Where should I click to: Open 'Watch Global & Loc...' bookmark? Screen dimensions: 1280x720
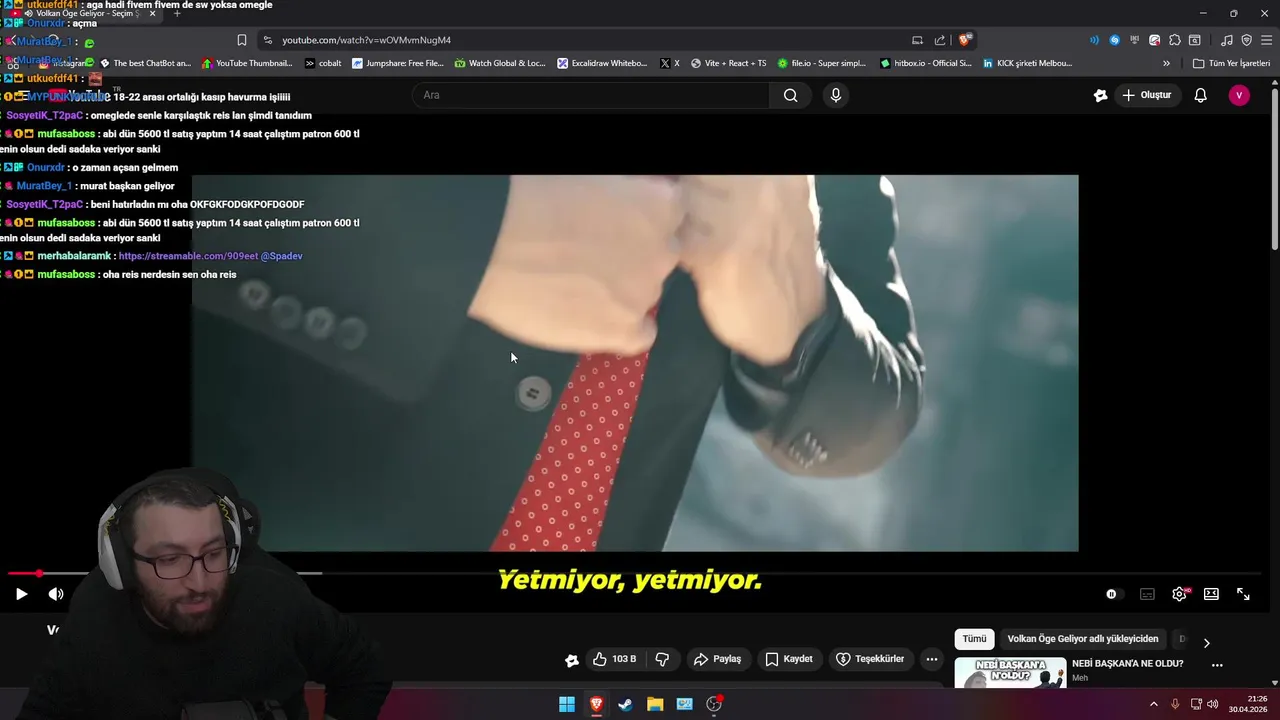(500, 63)
